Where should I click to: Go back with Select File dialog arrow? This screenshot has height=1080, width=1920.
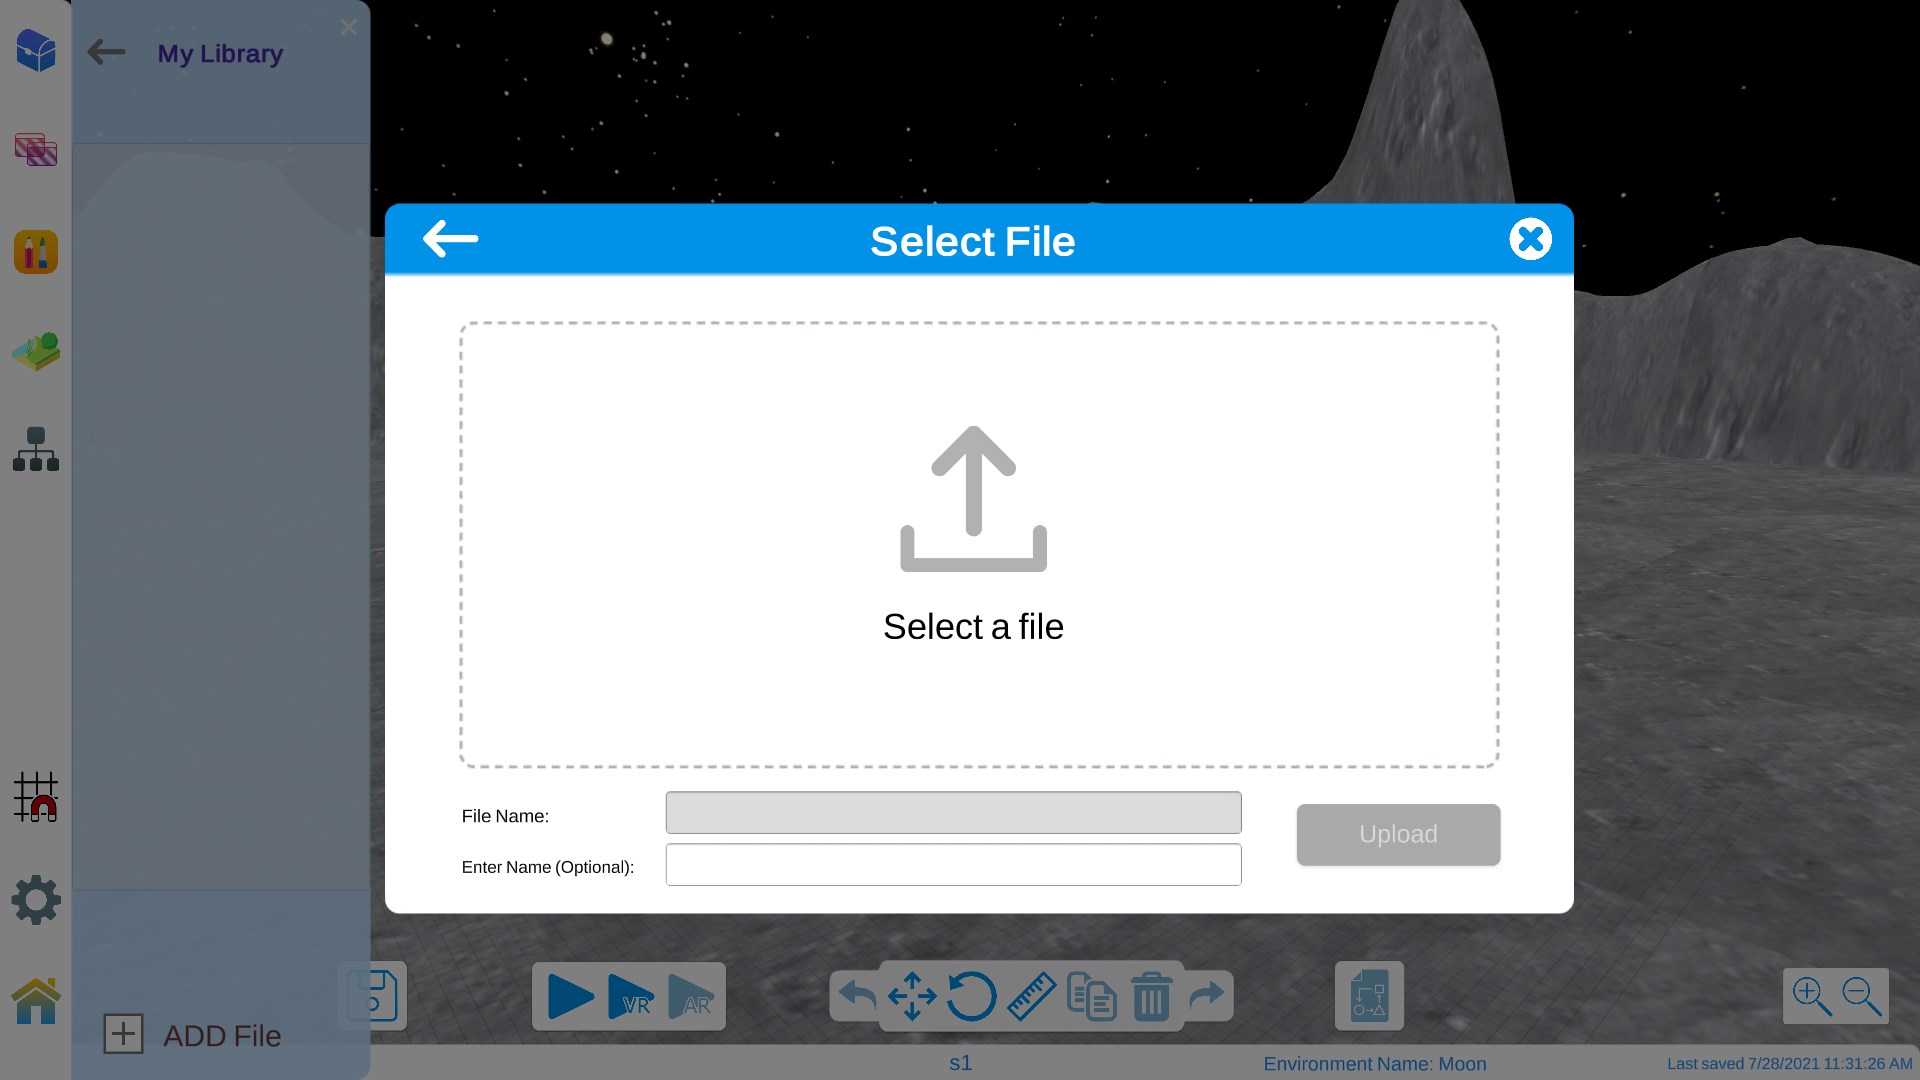tap(450, 239)
